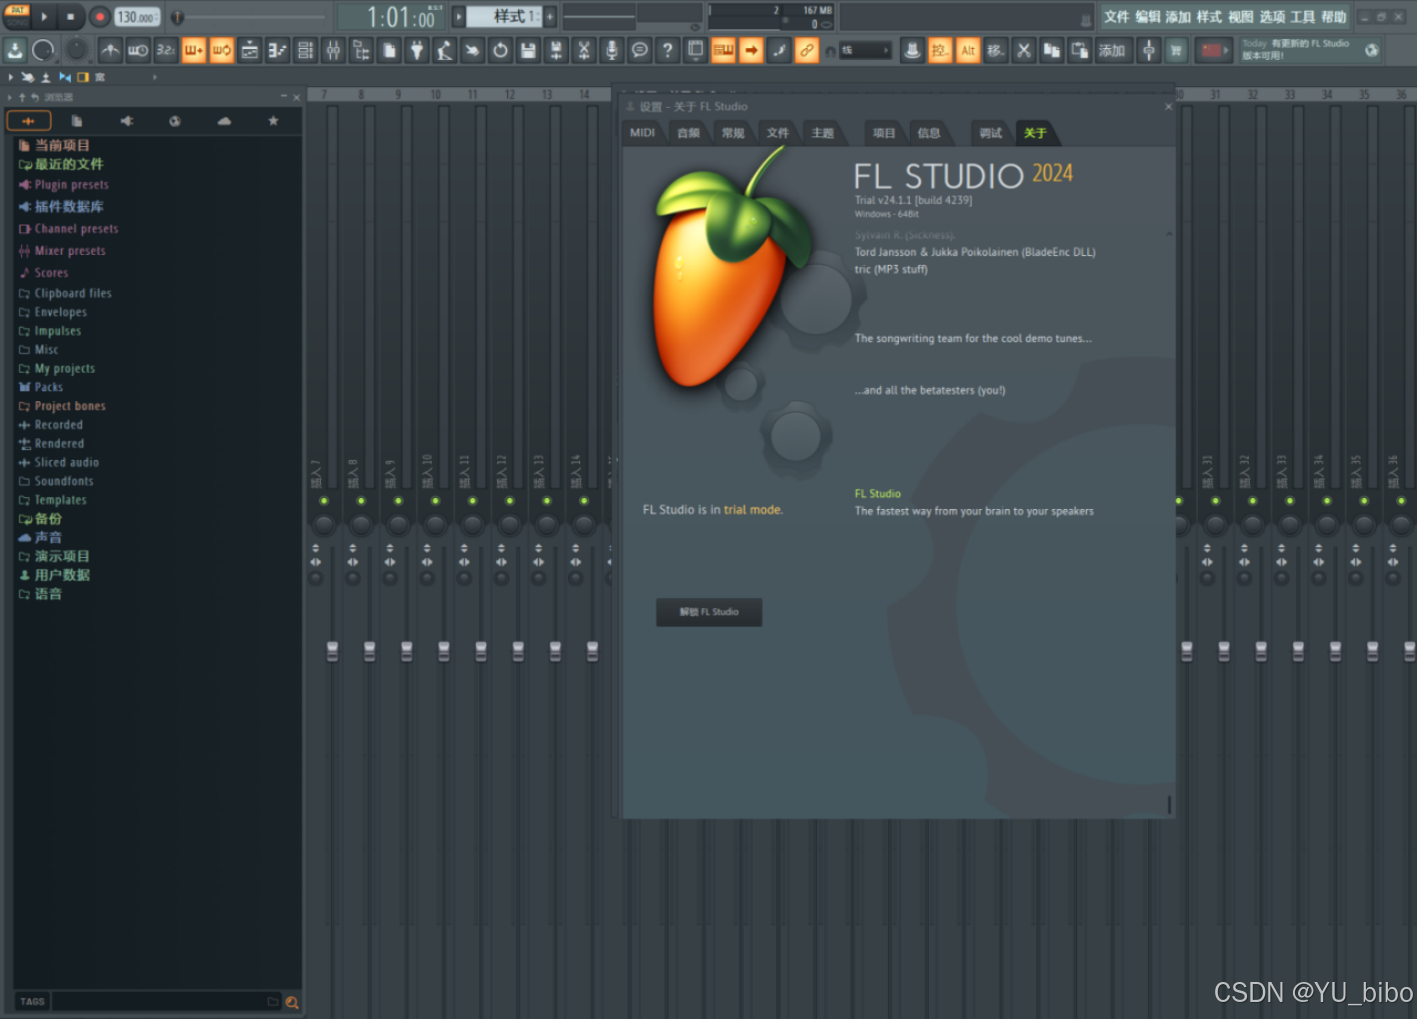Toggle the orange link chain button

point(806,50)
